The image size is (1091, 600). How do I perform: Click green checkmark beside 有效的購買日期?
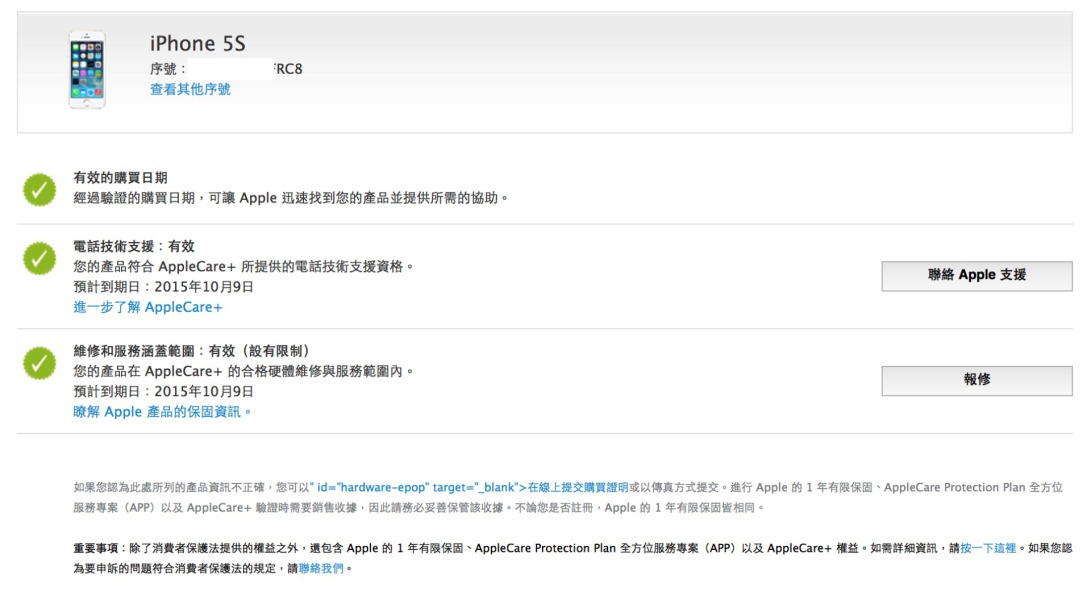40,189
